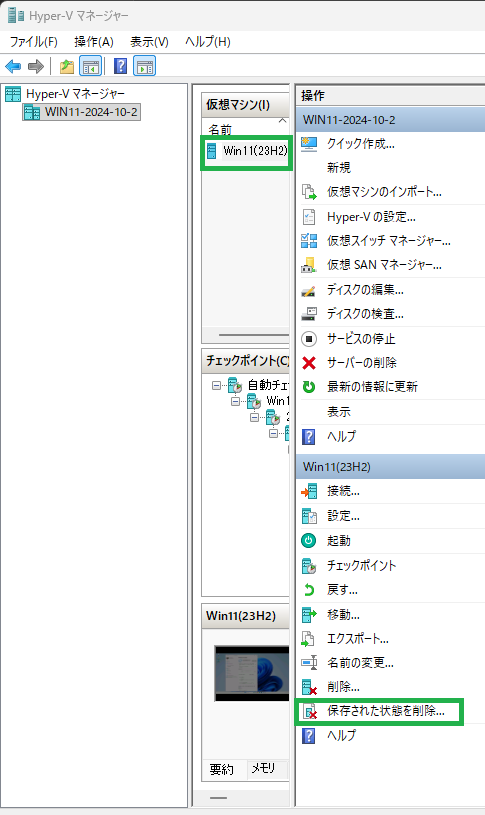Click ディスクの編集 pencil icon
485x815 pixels.
309,290
